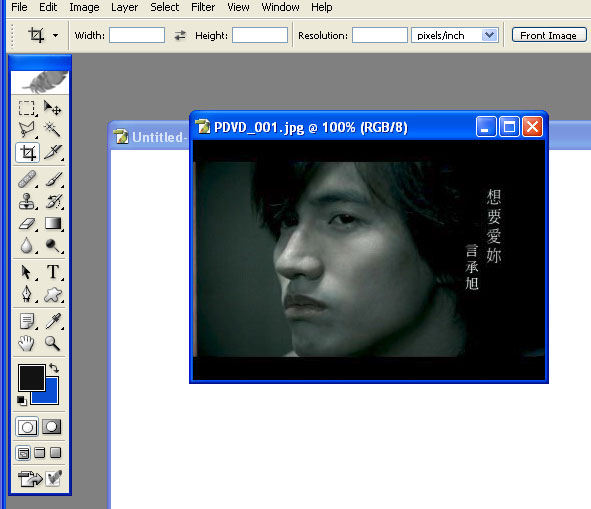
Task: Open the Layer menu
Action: 124,7
